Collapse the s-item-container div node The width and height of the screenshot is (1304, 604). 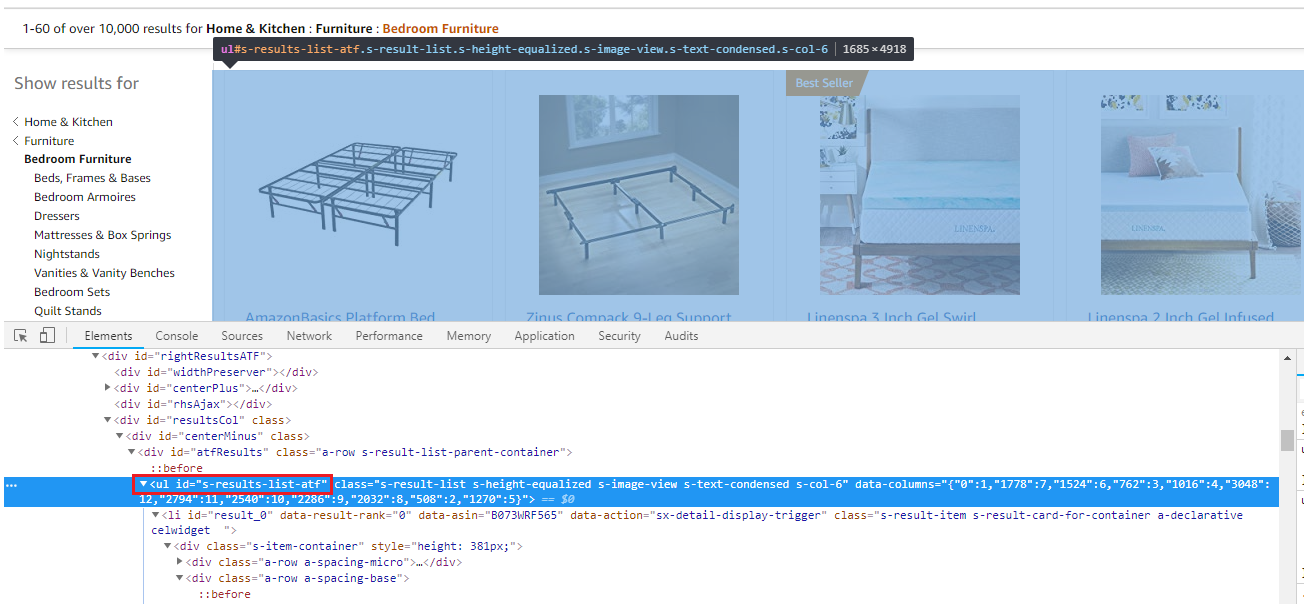pyautogui.click(x=168, y=547)
